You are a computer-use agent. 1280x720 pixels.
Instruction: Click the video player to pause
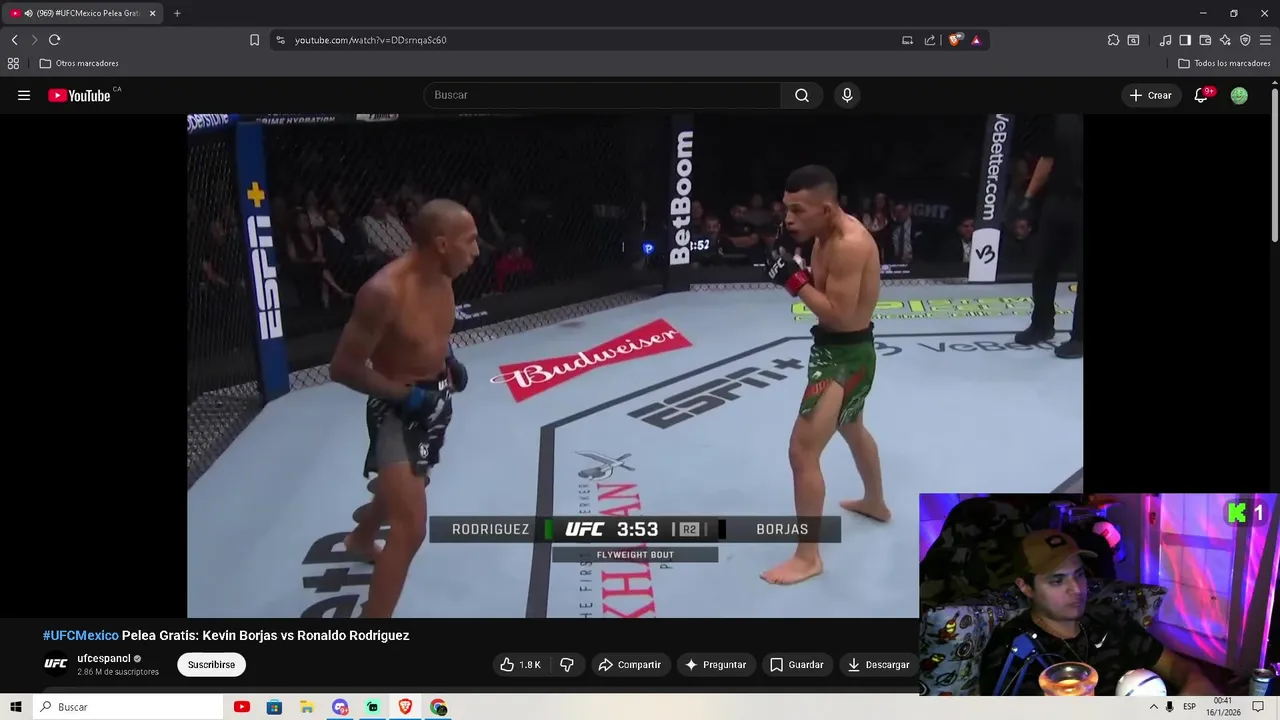point(635,365)
